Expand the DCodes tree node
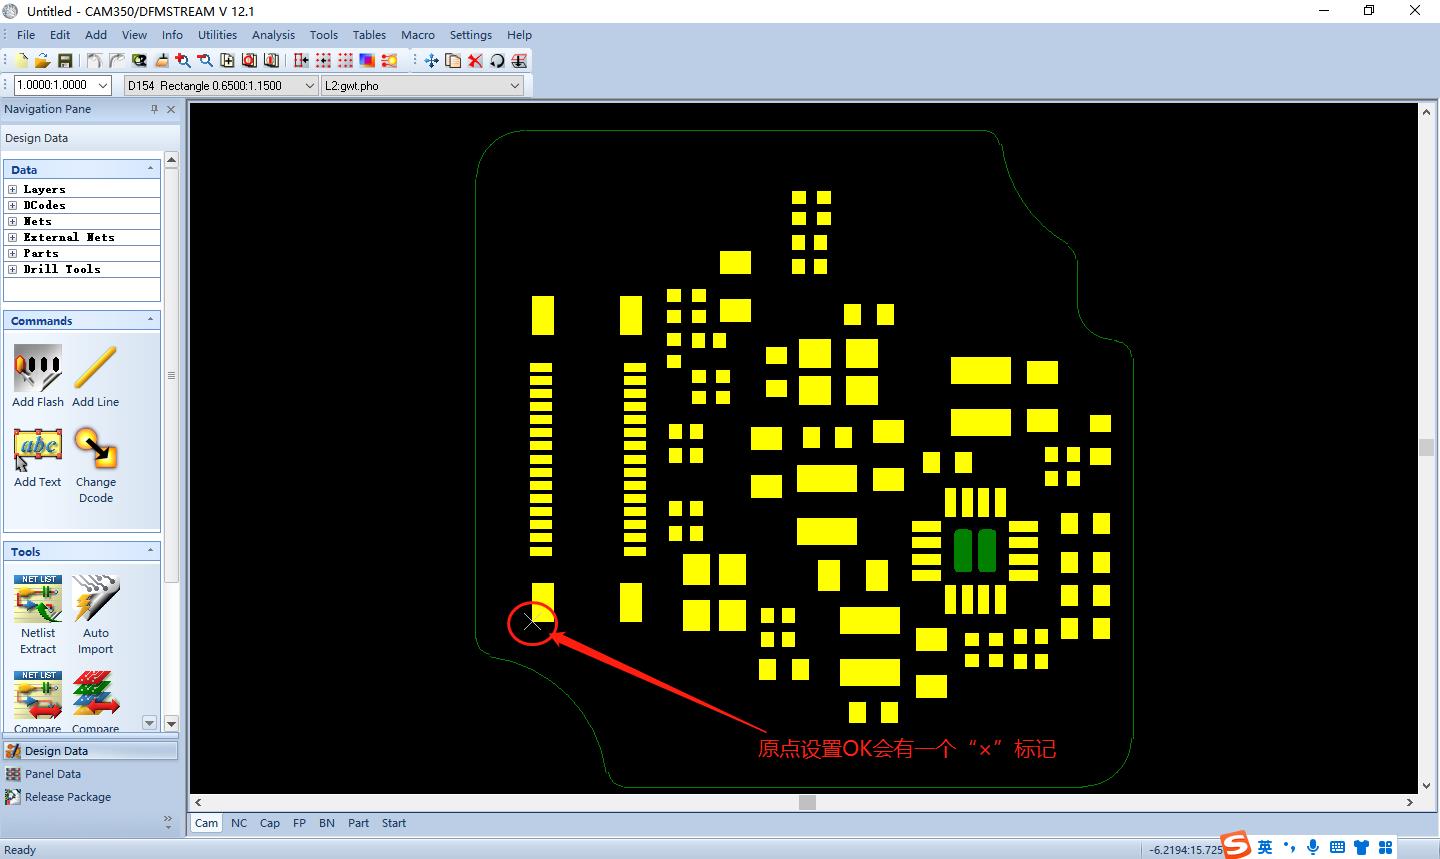This screenshot has width=1440, height=859. pyautogui.click(x=11, y=205)
